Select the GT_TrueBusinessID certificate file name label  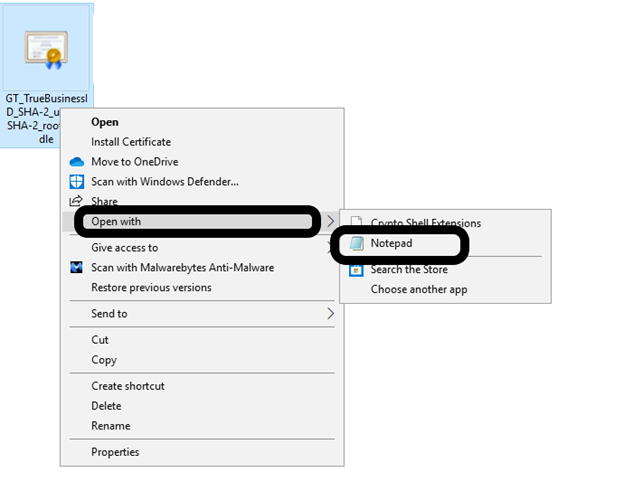coord(46,119)
